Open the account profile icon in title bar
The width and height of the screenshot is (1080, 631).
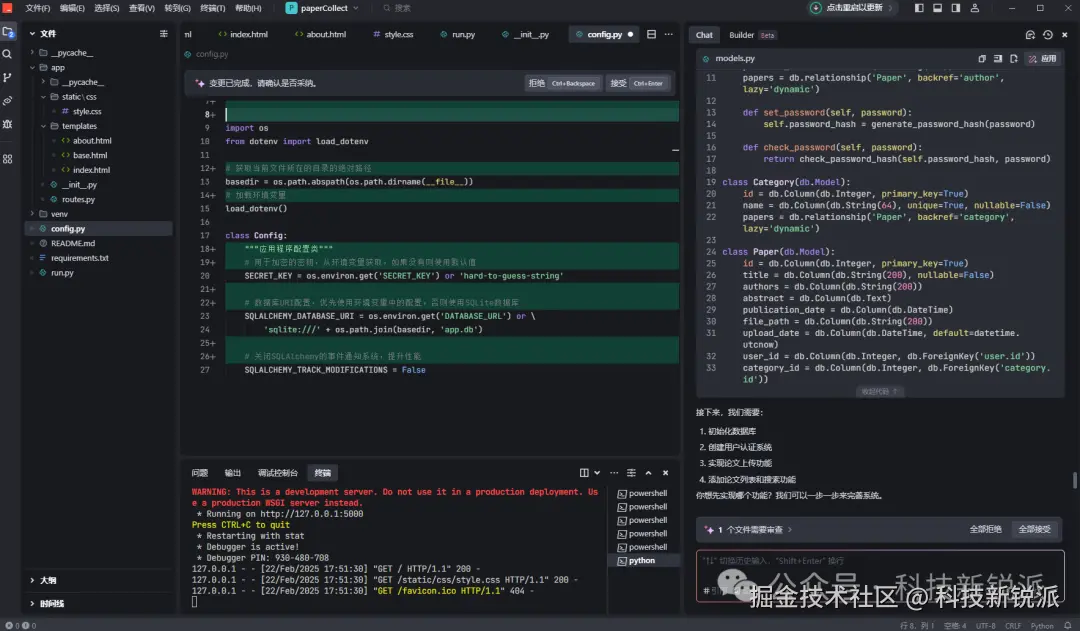point(975,8)
